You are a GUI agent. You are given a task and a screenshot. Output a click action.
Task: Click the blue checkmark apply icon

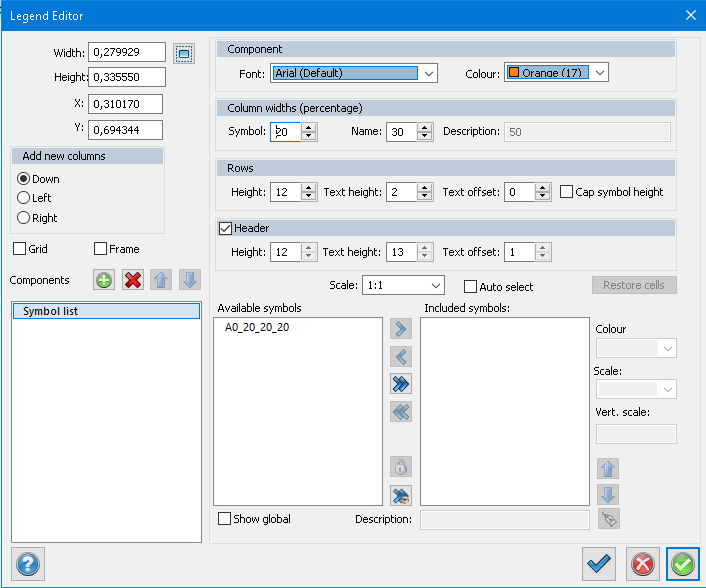(x=599, y=564)
